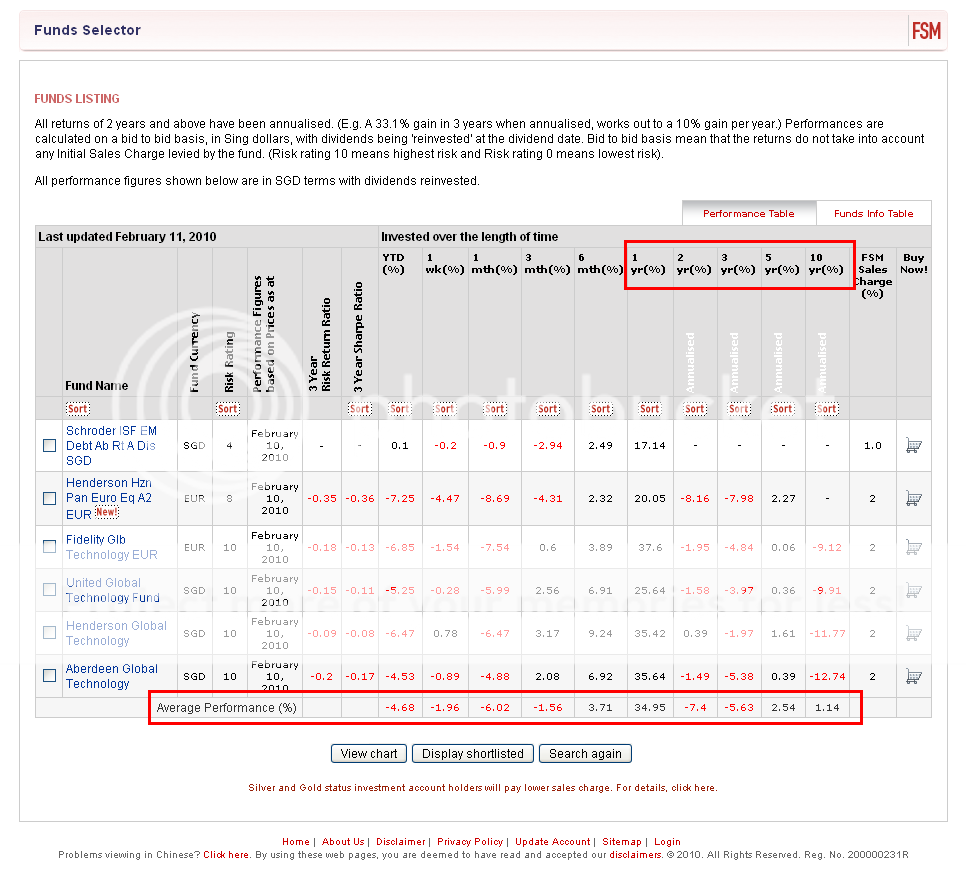Open Henderson Hzn Pan Euro Eq A2 link

click(x=109, y=498)
